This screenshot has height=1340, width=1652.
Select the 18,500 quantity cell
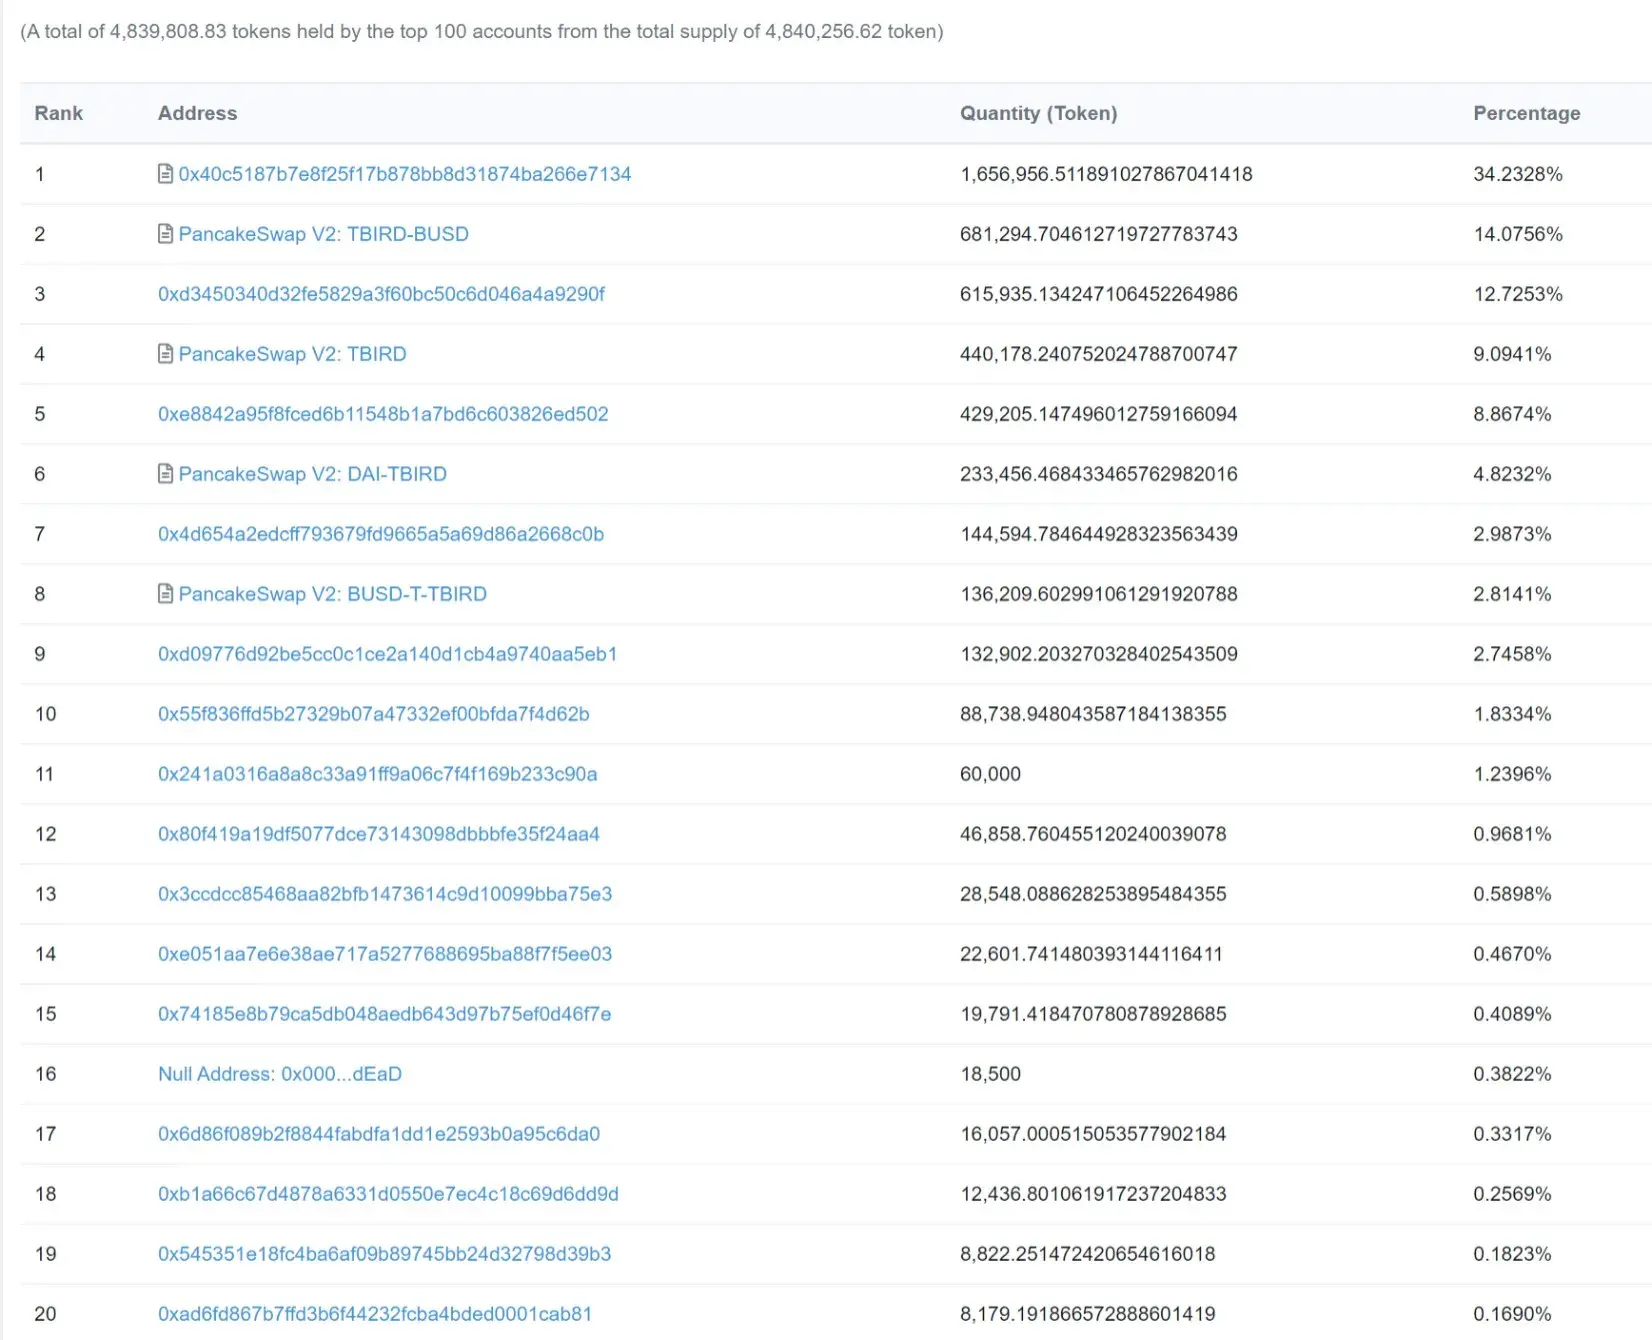click(x=990, y=1074)
